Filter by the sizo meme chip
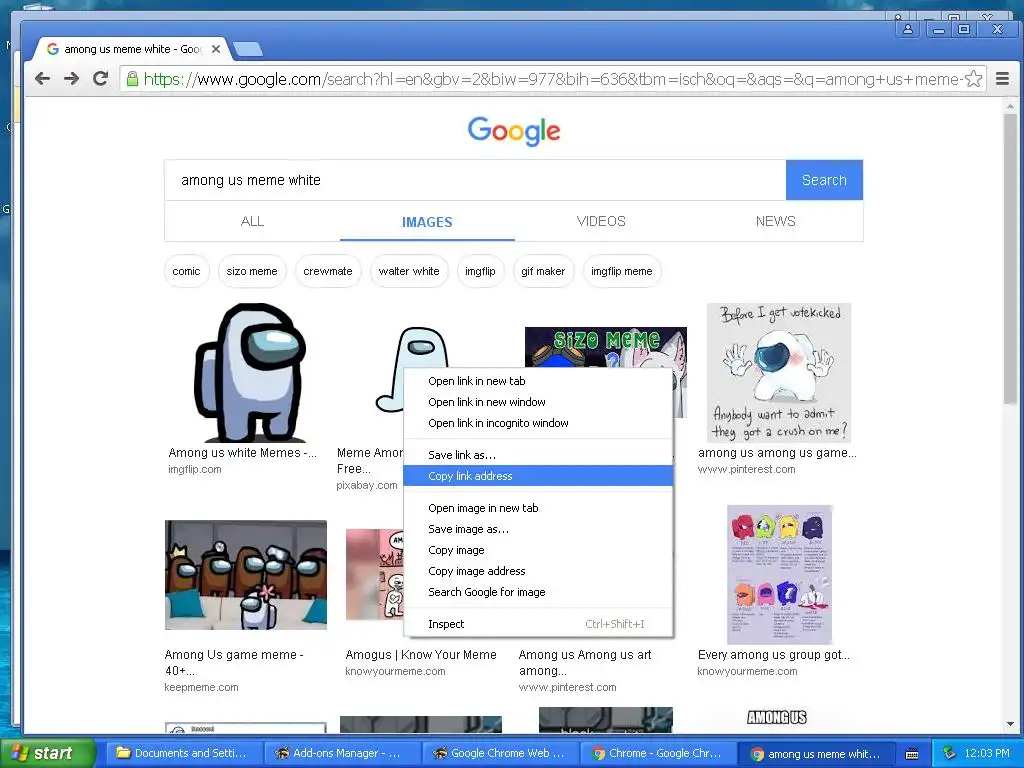1024x768 pixels. [x=251, y=271]
